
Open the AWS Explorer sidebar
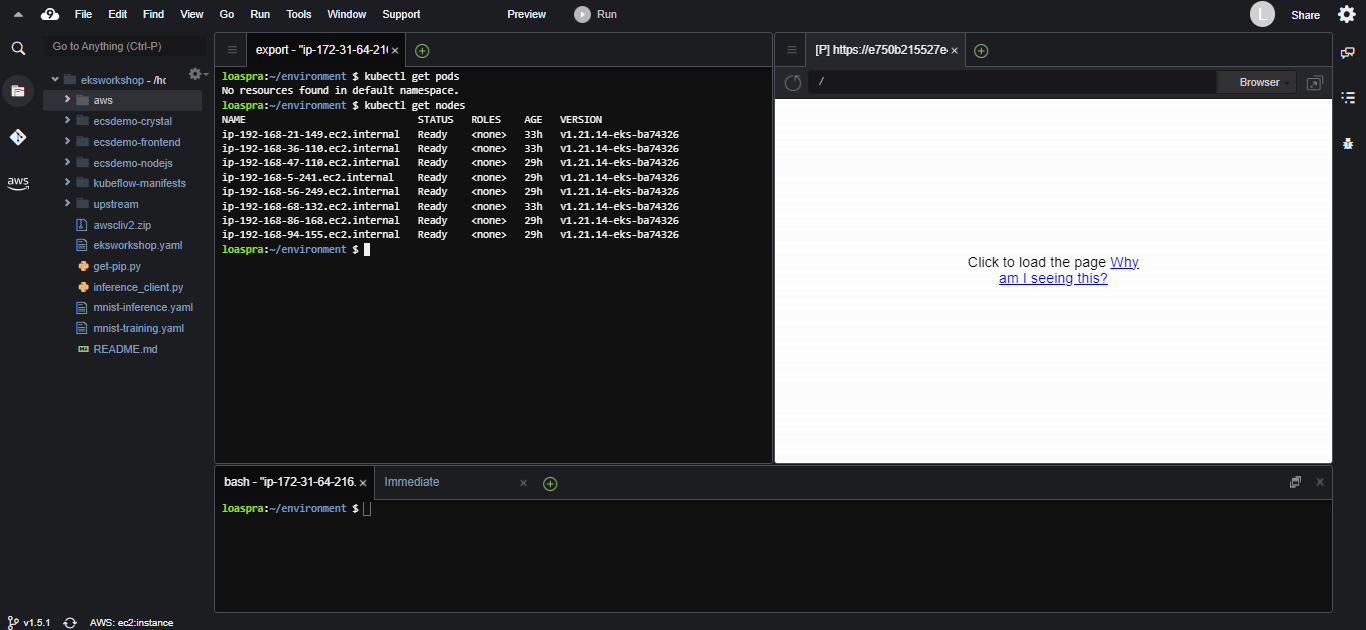tap(18, 182)
